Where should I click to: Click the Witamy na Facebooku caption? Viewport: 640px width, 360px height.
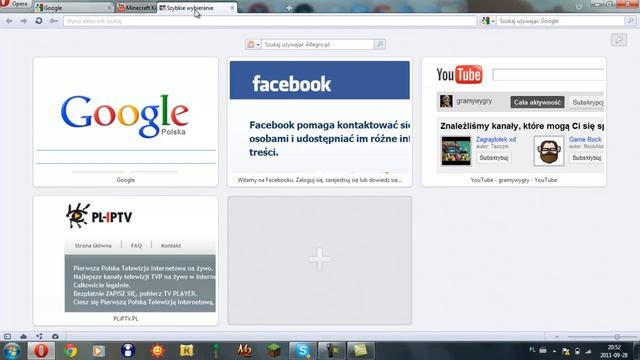click(320, 180)
